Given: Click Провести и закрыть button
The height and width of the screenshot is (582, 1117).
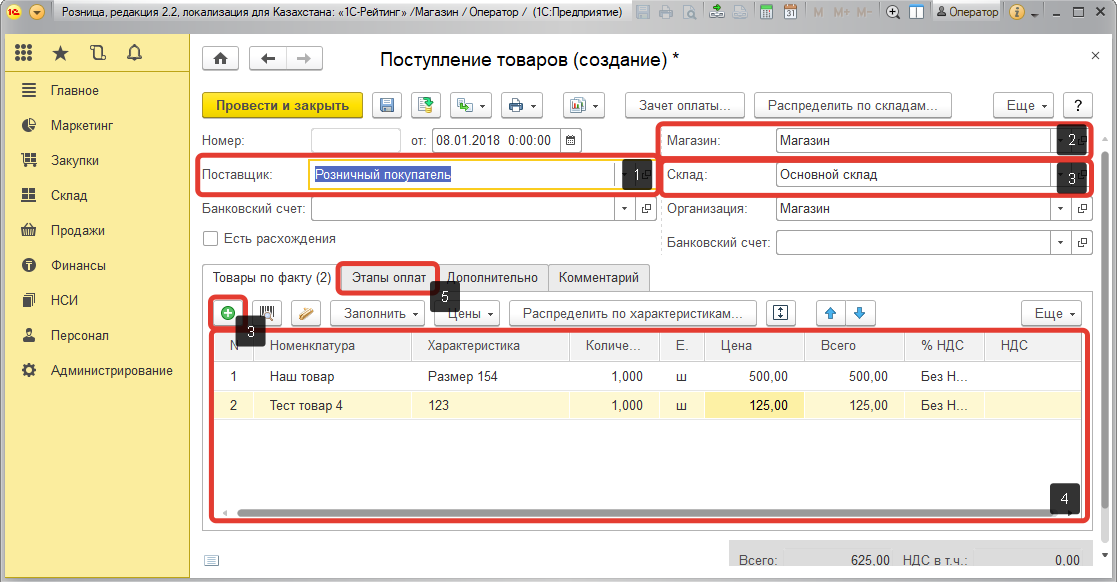Looking at the screenshot, I should point(282,105).
